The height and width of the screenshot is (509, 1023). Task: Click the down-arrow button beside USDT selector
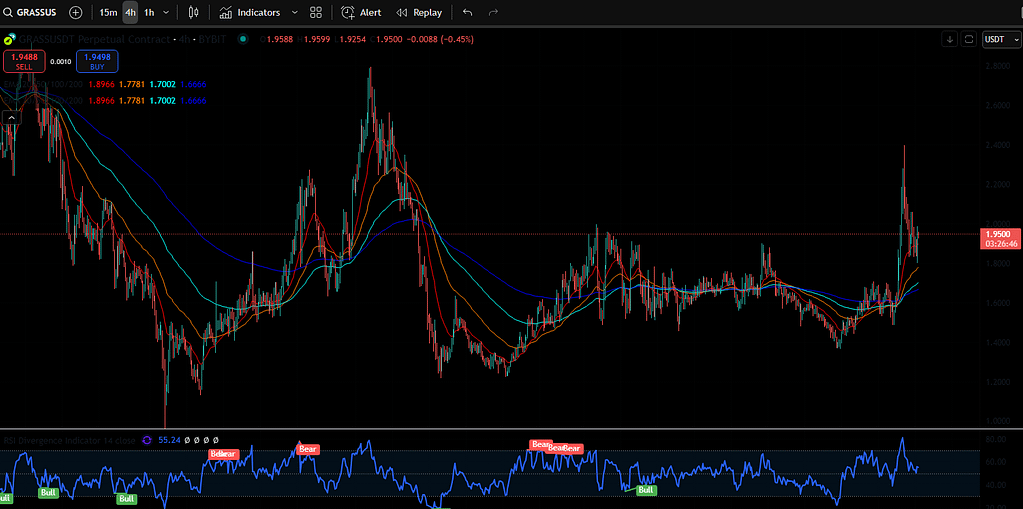pyautogui.click(x=949, y=39)
